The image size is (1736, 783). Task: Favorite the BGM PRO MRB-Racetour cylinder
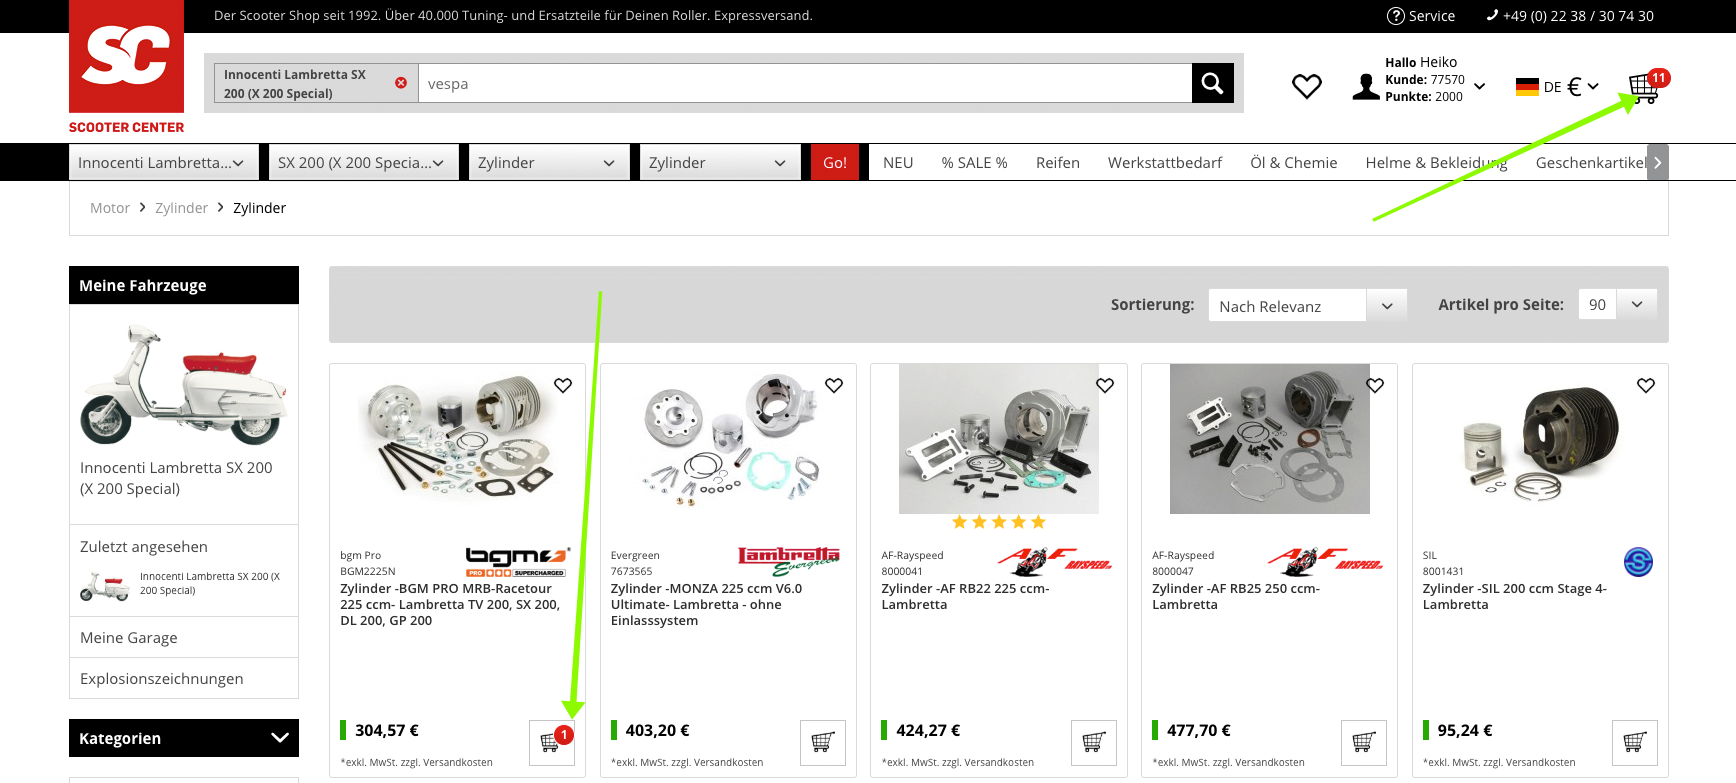[x=563, y=385]
